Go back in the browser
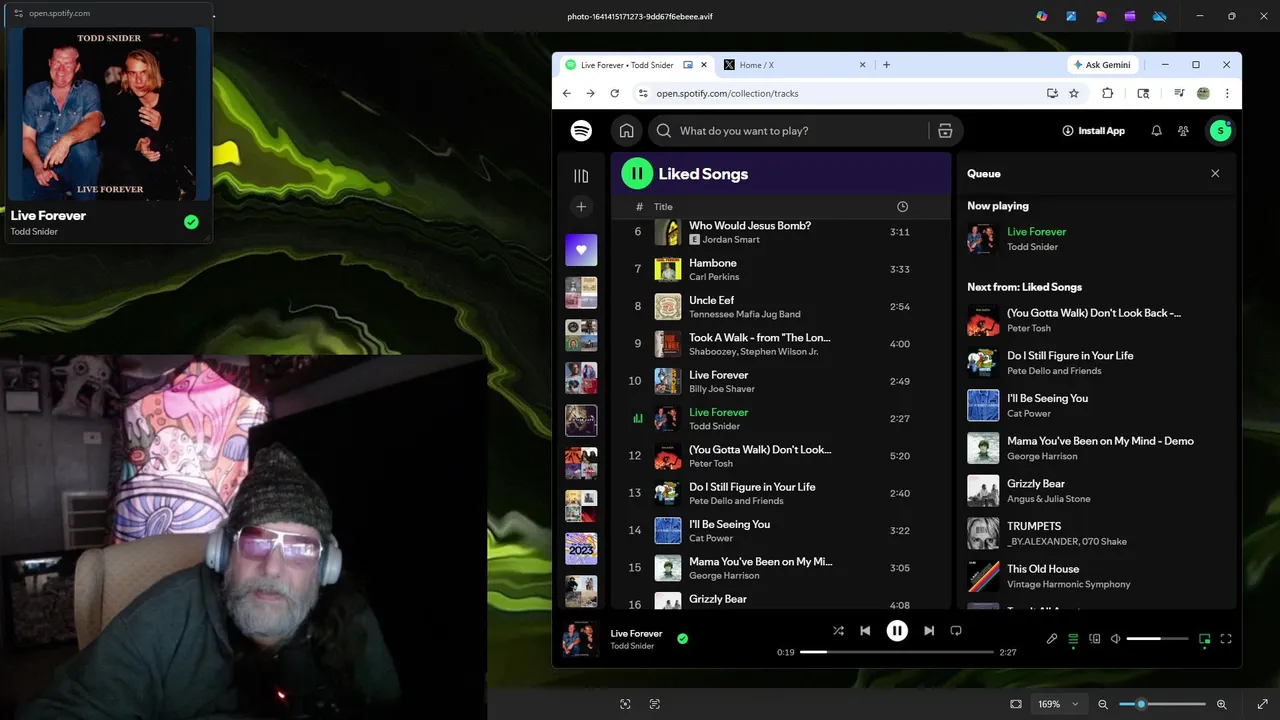Viewport: 1280px width, 720px height. click(x=567, y=93)
